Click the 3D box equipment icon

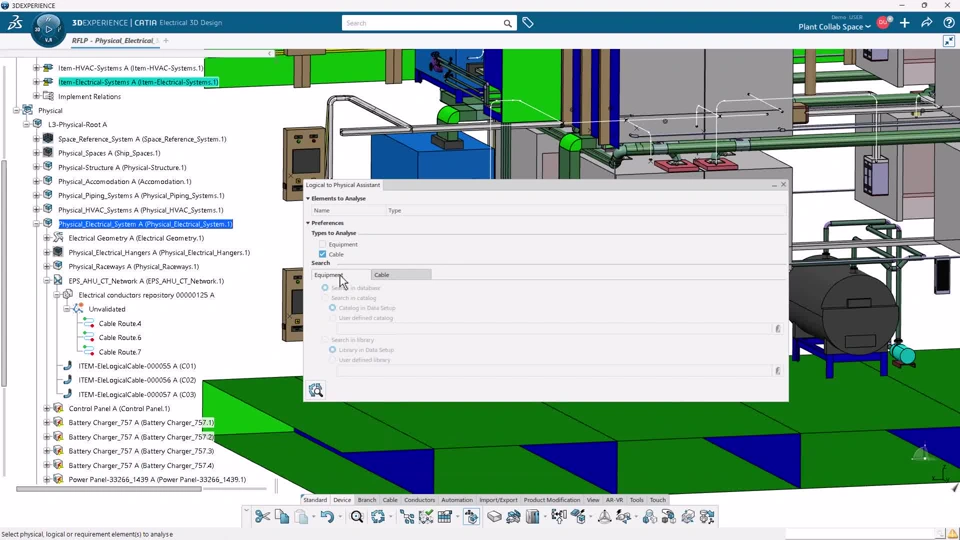pyautogui.click(x=494, y=517)
